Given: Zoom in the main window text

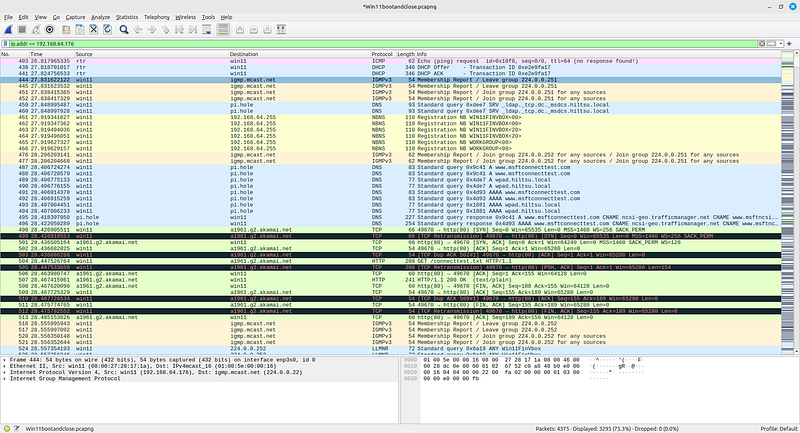Looking at the screenshot, I should click(x=240, y=30).
